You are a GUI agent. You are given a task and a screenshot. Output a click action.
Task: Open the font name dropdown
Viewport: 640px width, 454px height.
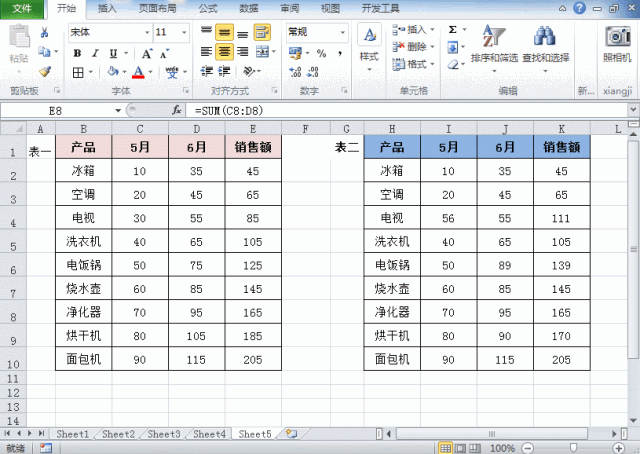(146, 32)
